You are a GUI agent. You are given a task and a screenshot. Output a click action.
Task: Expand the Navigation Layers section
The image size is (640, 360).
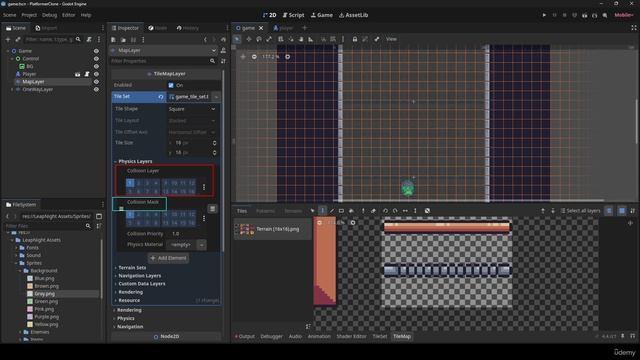tap(139, 276)
